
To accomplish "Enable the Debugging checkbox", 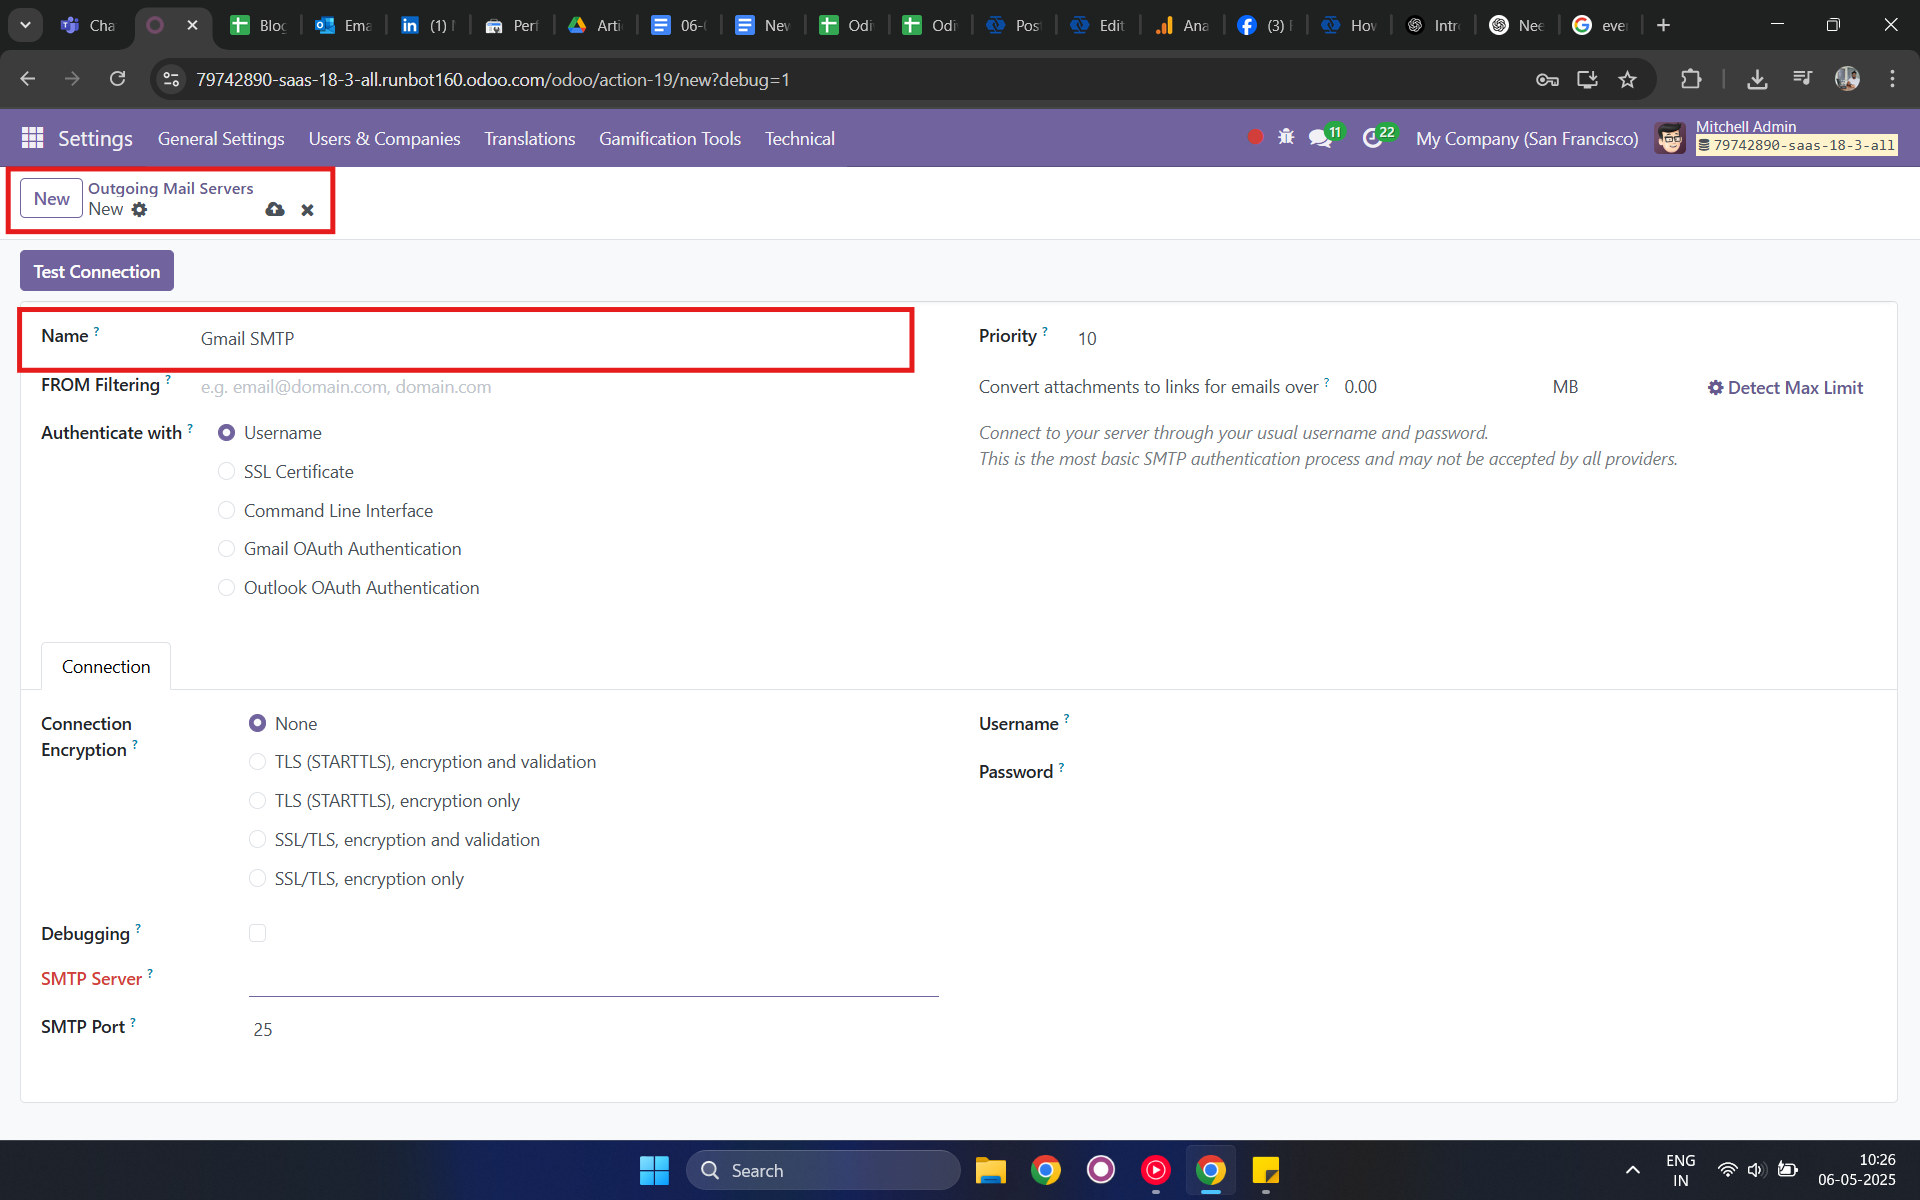I will pyautogui.click(x=258, y=933).
